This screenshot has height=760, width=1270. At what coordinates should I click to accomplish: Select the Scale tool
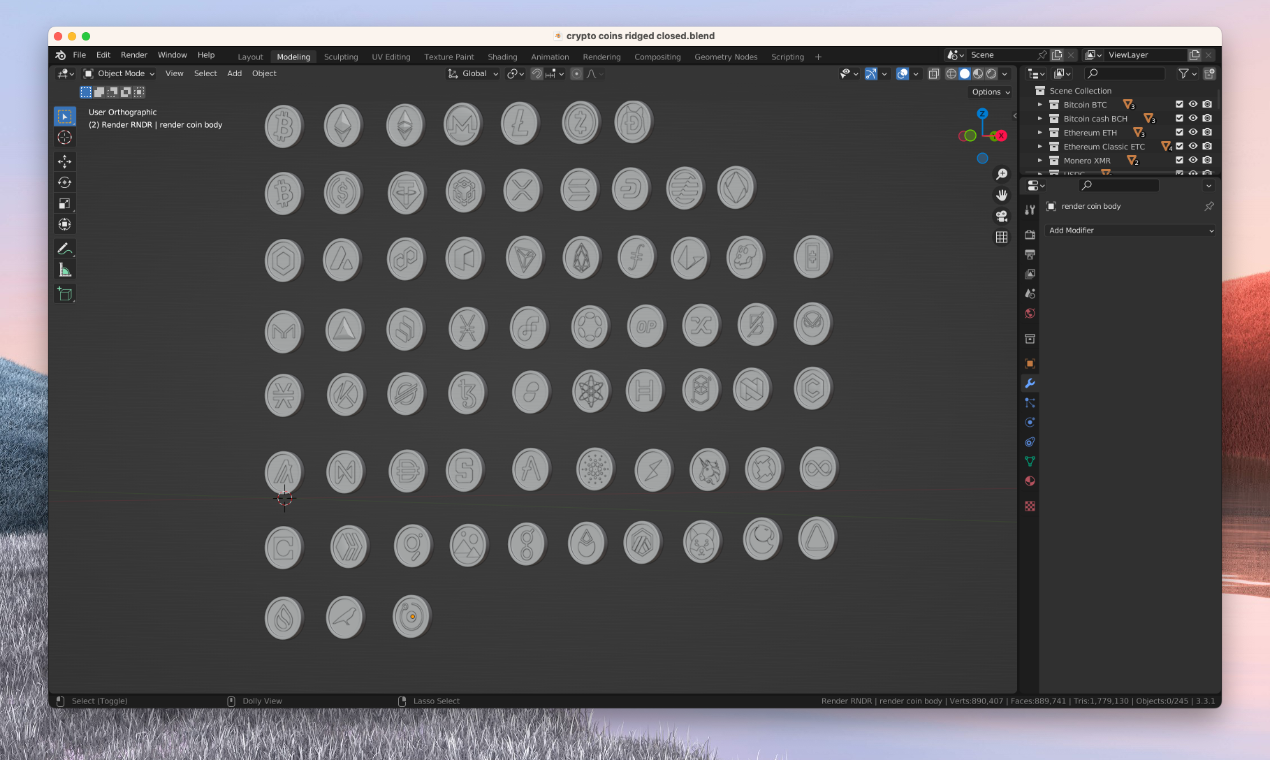pos(65,203)
